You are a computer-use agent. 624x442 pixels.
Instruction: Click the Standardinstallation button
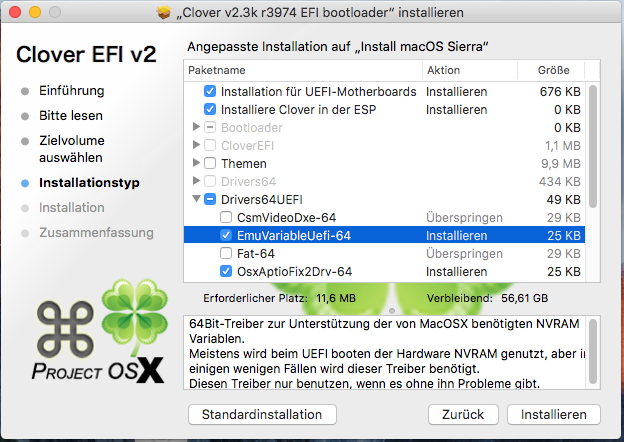262,414
